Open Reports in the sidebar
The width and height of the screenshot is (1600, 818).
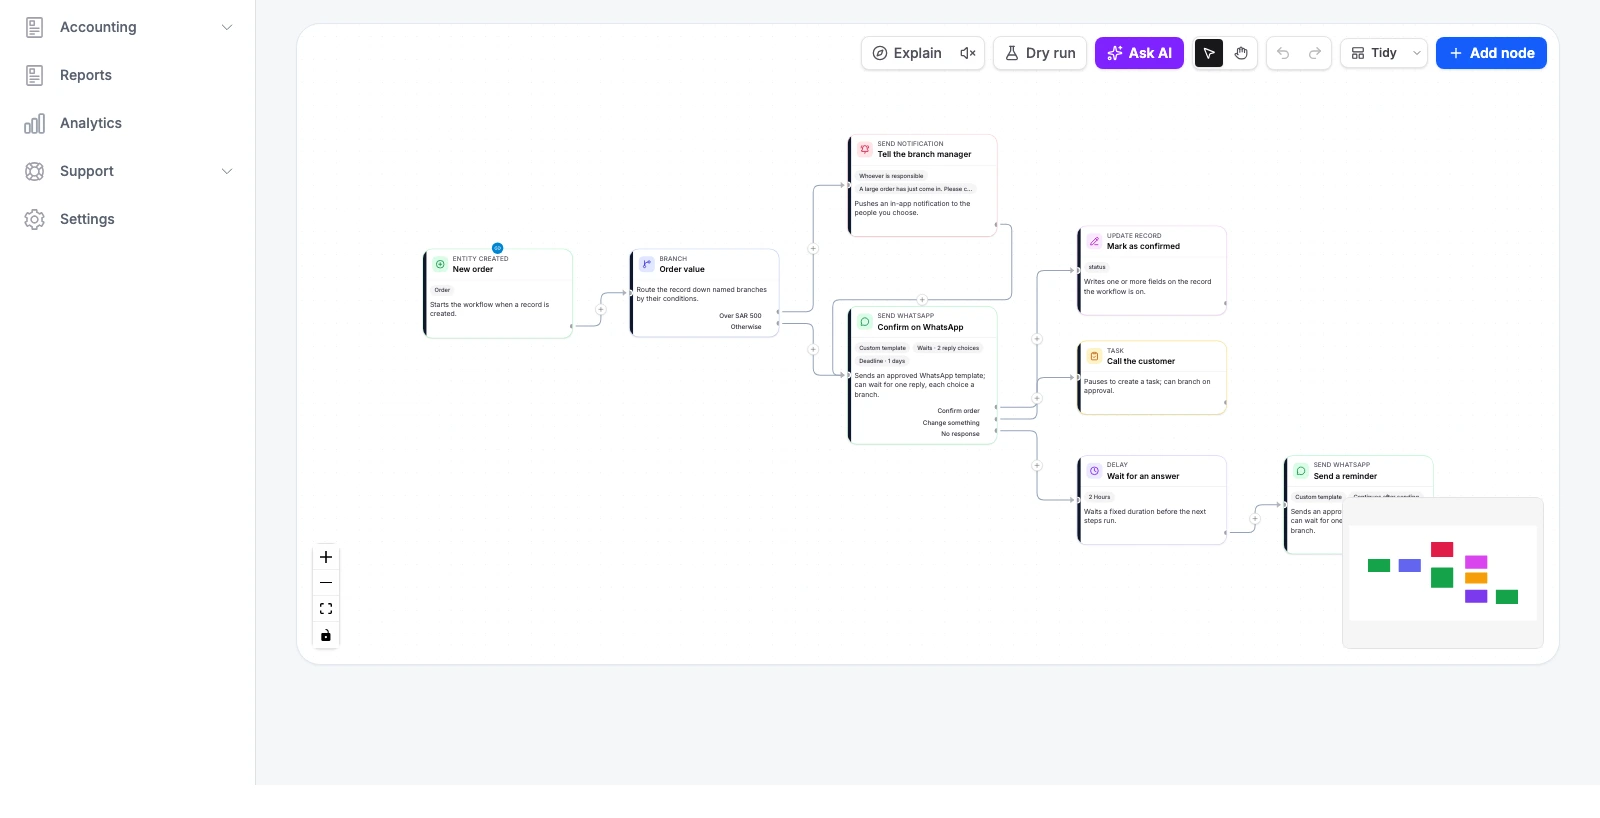coord(128,75)
